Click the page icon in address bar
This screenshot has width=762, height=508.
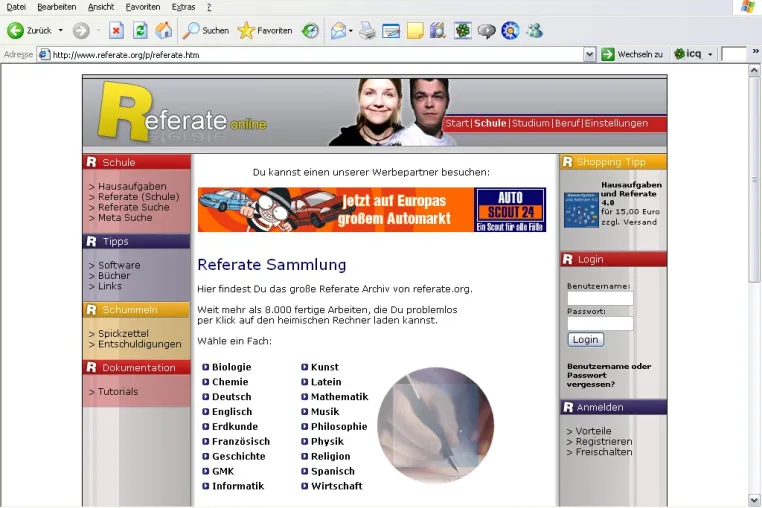(44, 54)
